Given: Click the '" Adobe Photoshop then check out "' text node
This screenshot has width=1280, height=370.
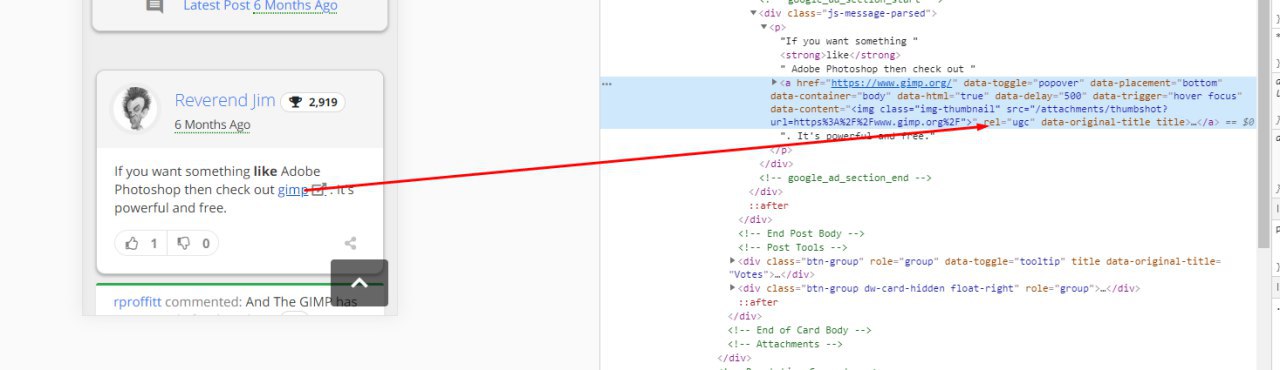Looking at the screenshot, I should click(878, 69).
